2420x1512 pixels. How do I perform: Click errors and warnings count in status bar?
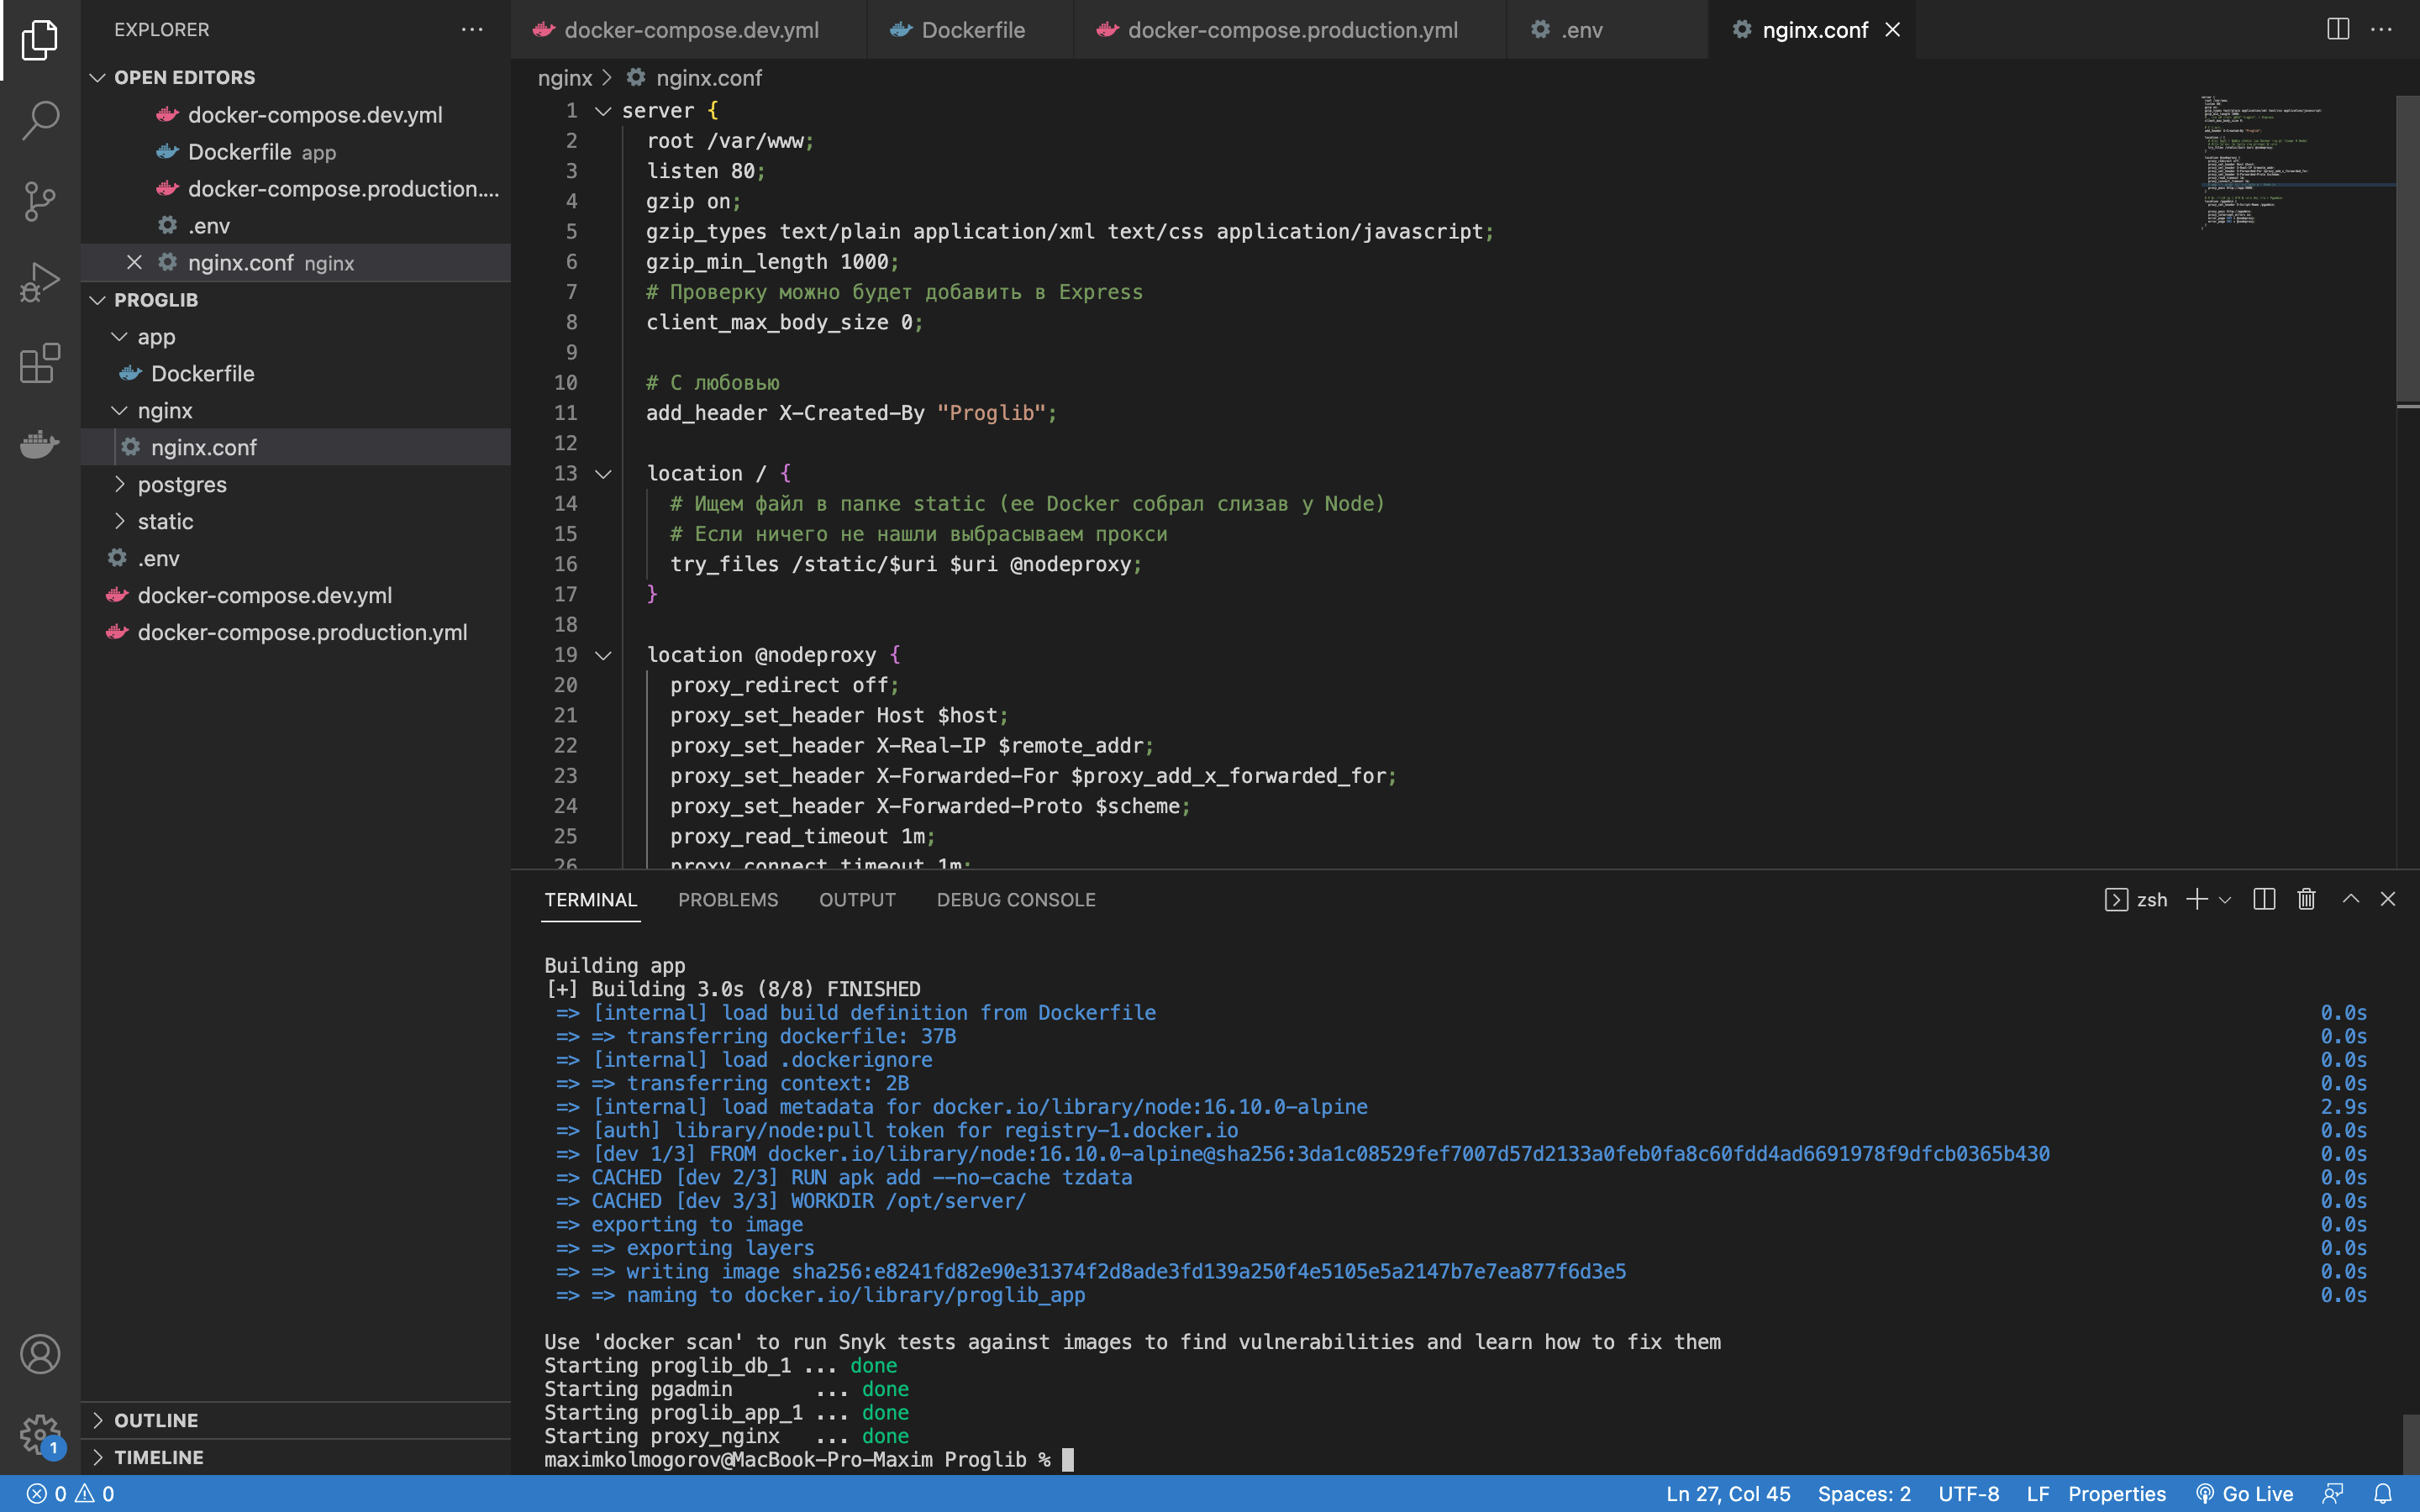pos(70,1494)
